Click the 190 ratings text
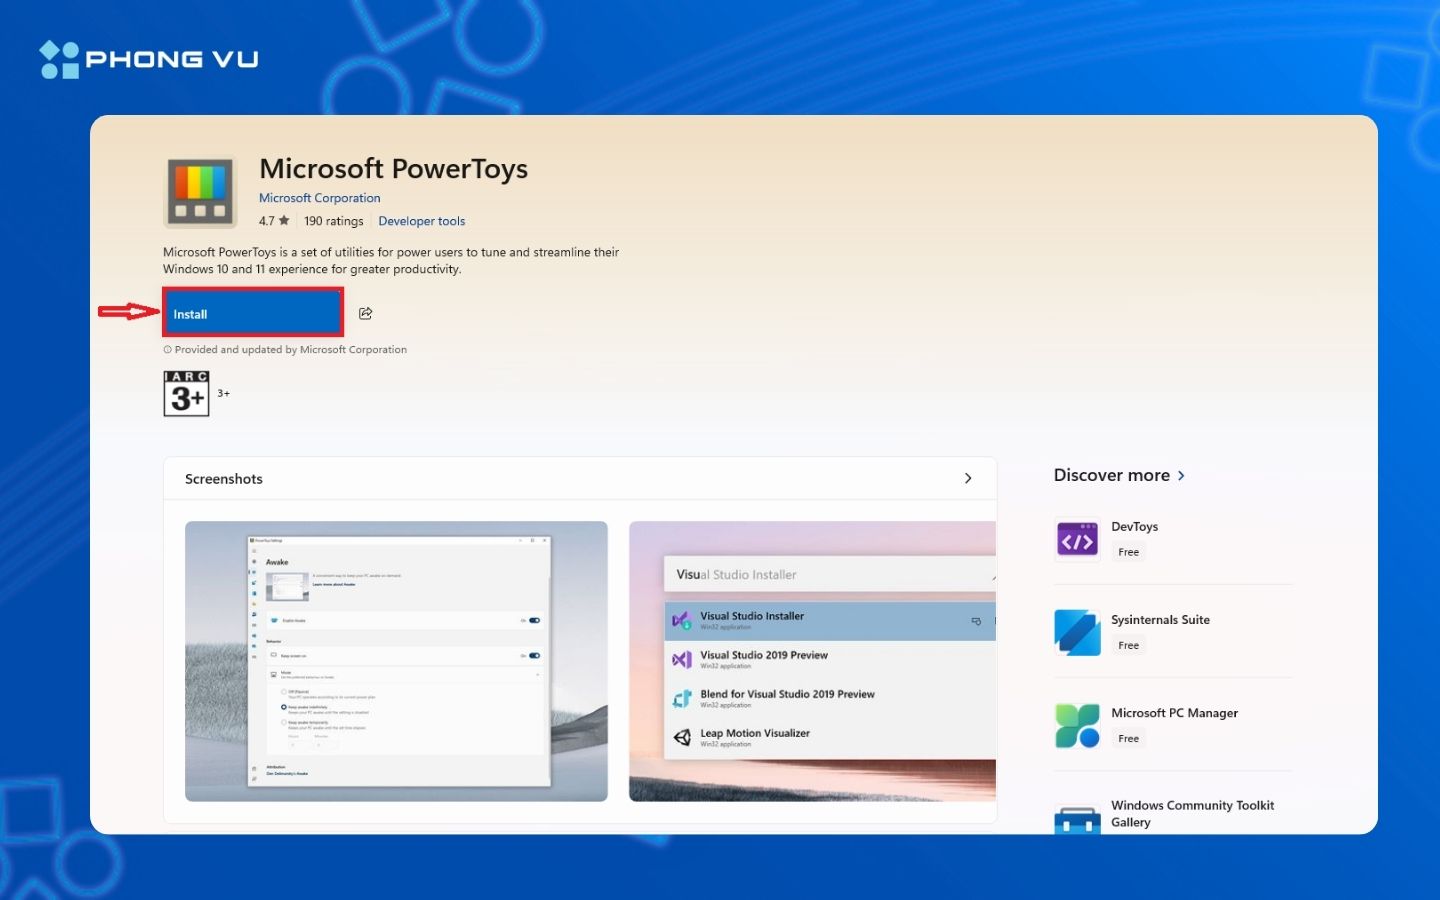The height and width of the screenshot is (900, 1440). pyautogui.click(x=333, y=221)
